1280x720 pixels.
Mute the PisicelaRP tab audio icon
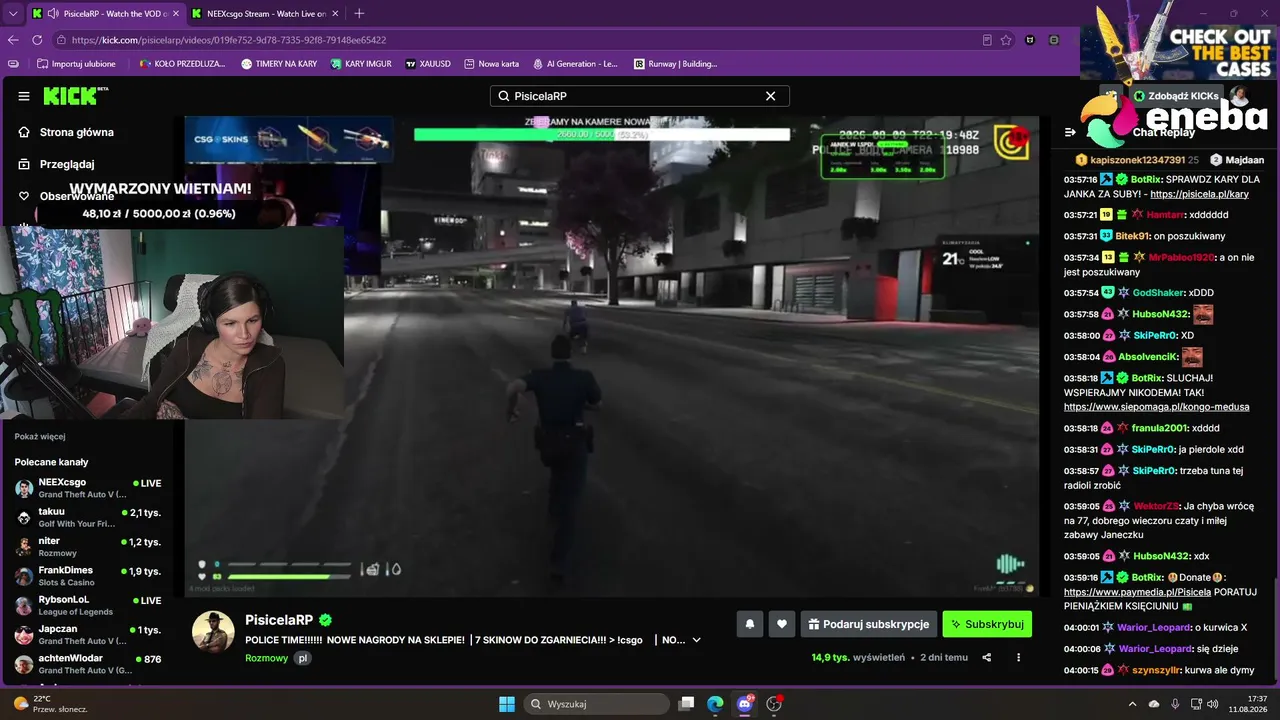tap(53, 13)
